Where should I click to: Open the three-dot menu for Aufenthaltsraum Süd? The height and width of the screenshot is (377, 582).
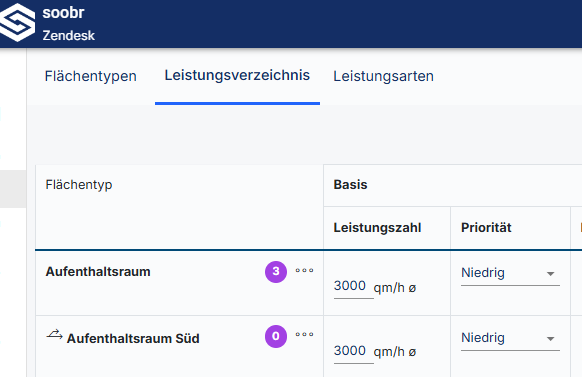304,335
